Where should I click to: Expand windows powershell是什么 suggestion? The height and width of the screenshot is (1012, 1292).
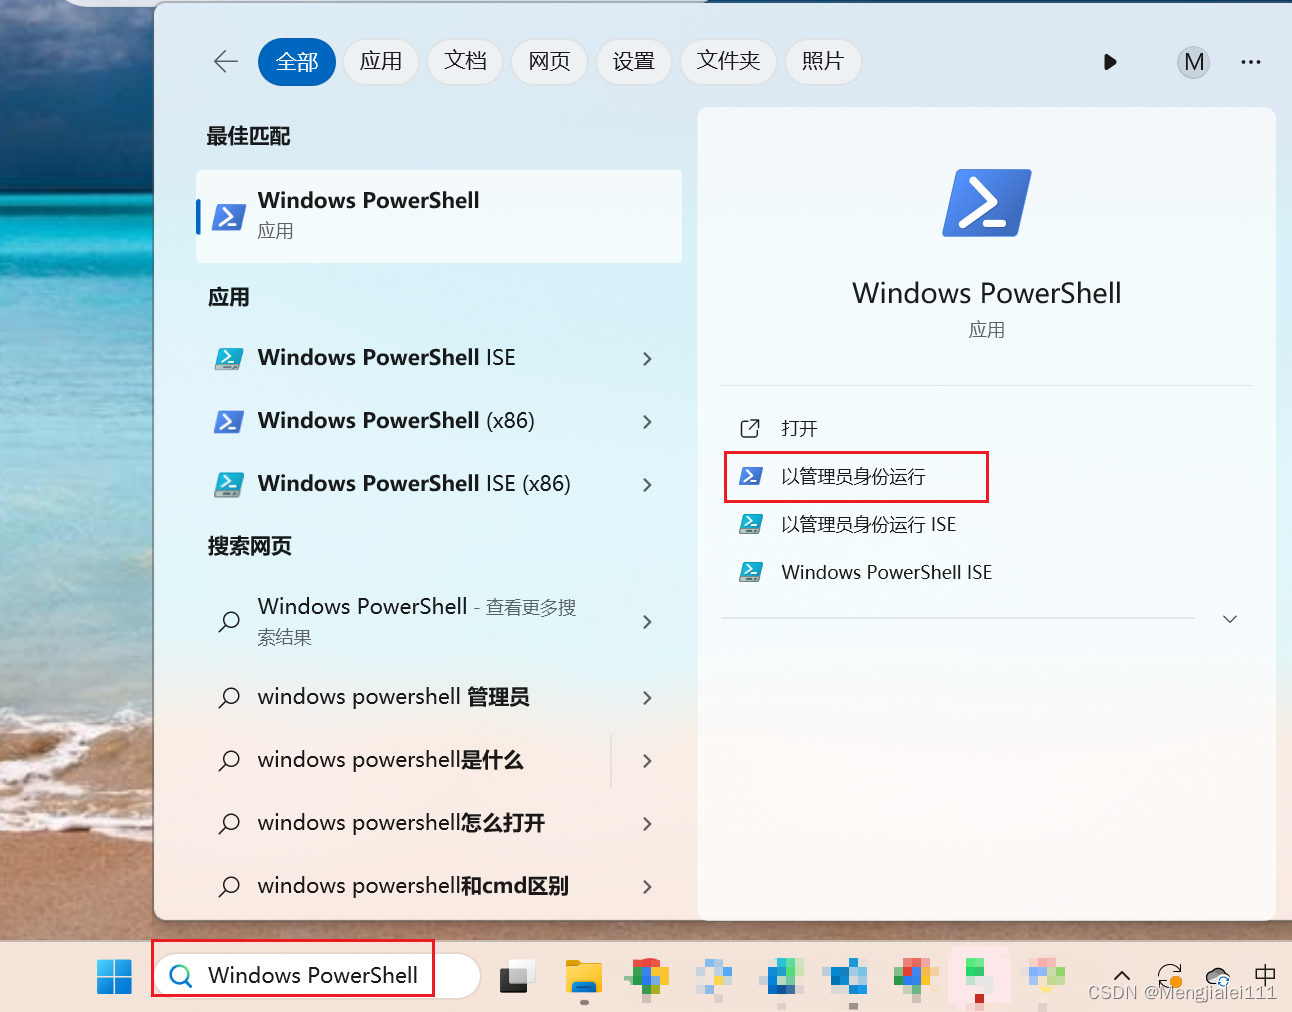(647, 761)
